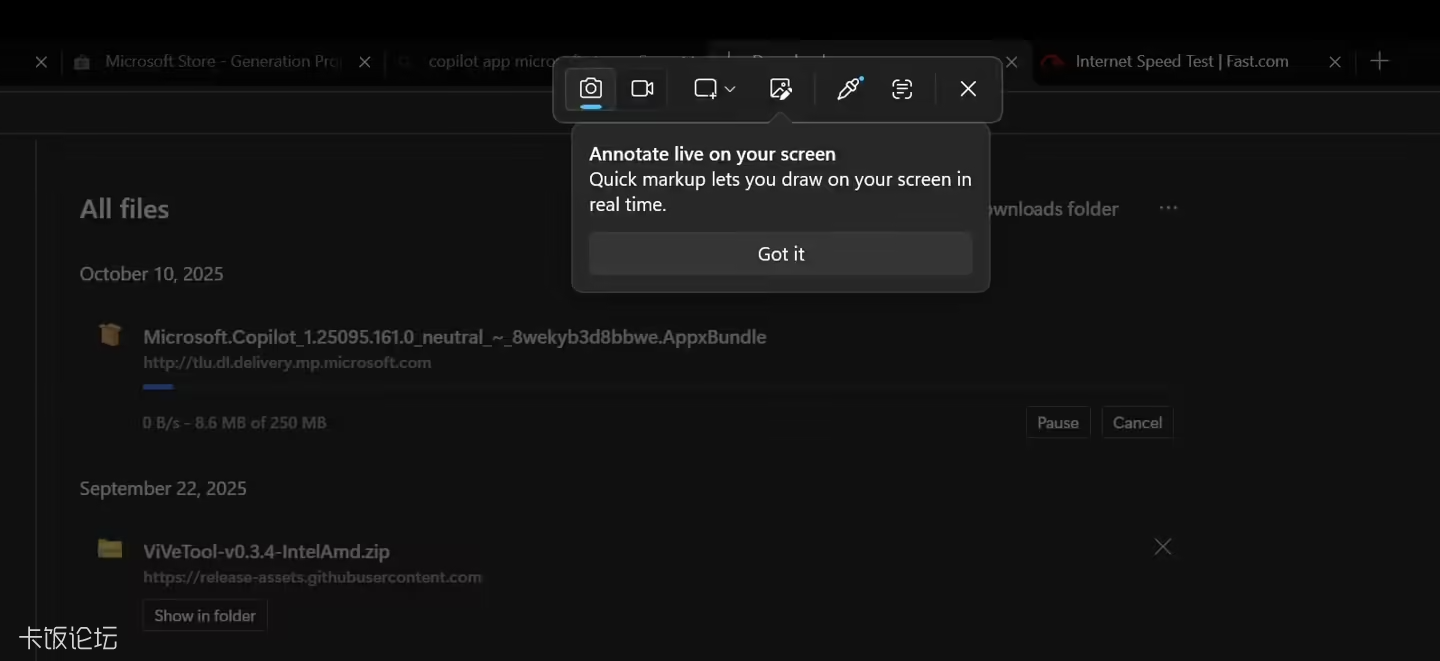The height and width of the screenshot is (661, 1440).
Task: Switch to video recording mode
Action: point(642,89)
